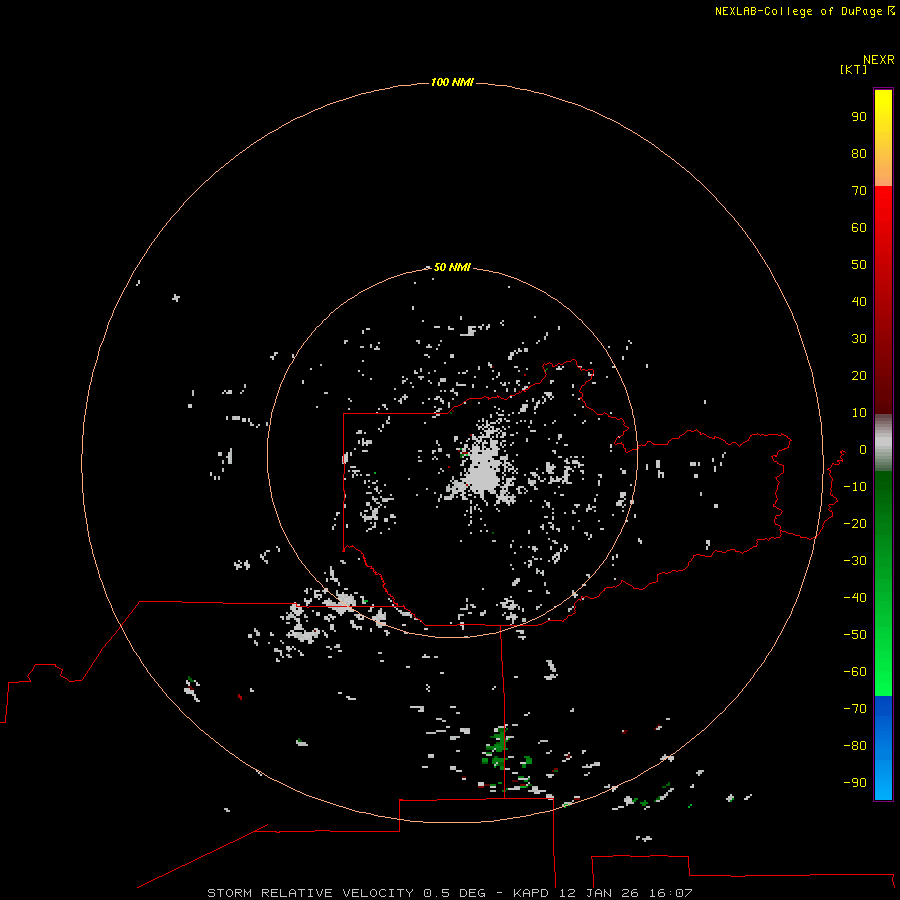
Task: Click the '[KT]' units label
Action: point(854,69)
